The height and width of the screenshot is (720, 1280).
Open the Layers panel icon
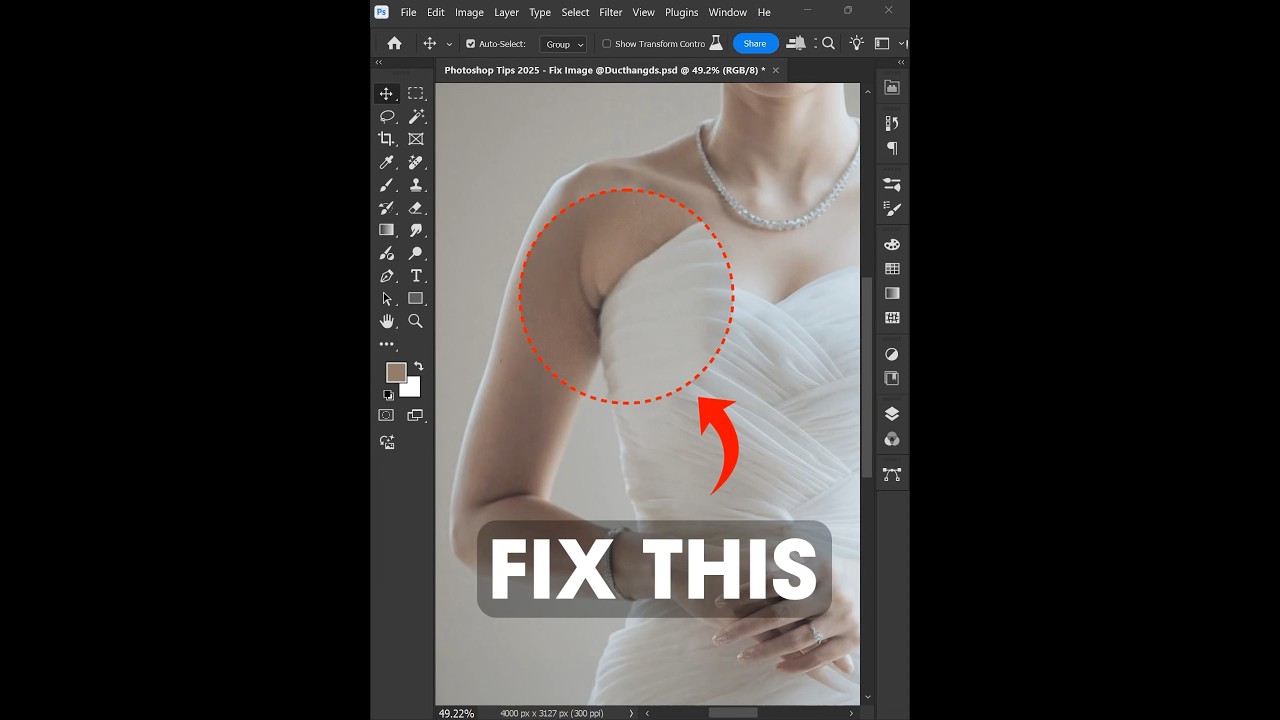coord(892,413)
